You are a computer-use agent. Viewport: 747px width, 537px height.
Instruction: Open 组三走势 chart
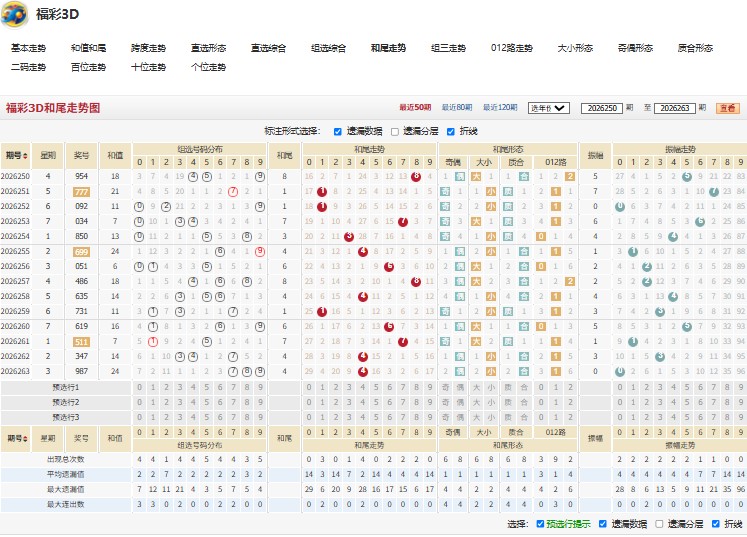pos(449,48)
